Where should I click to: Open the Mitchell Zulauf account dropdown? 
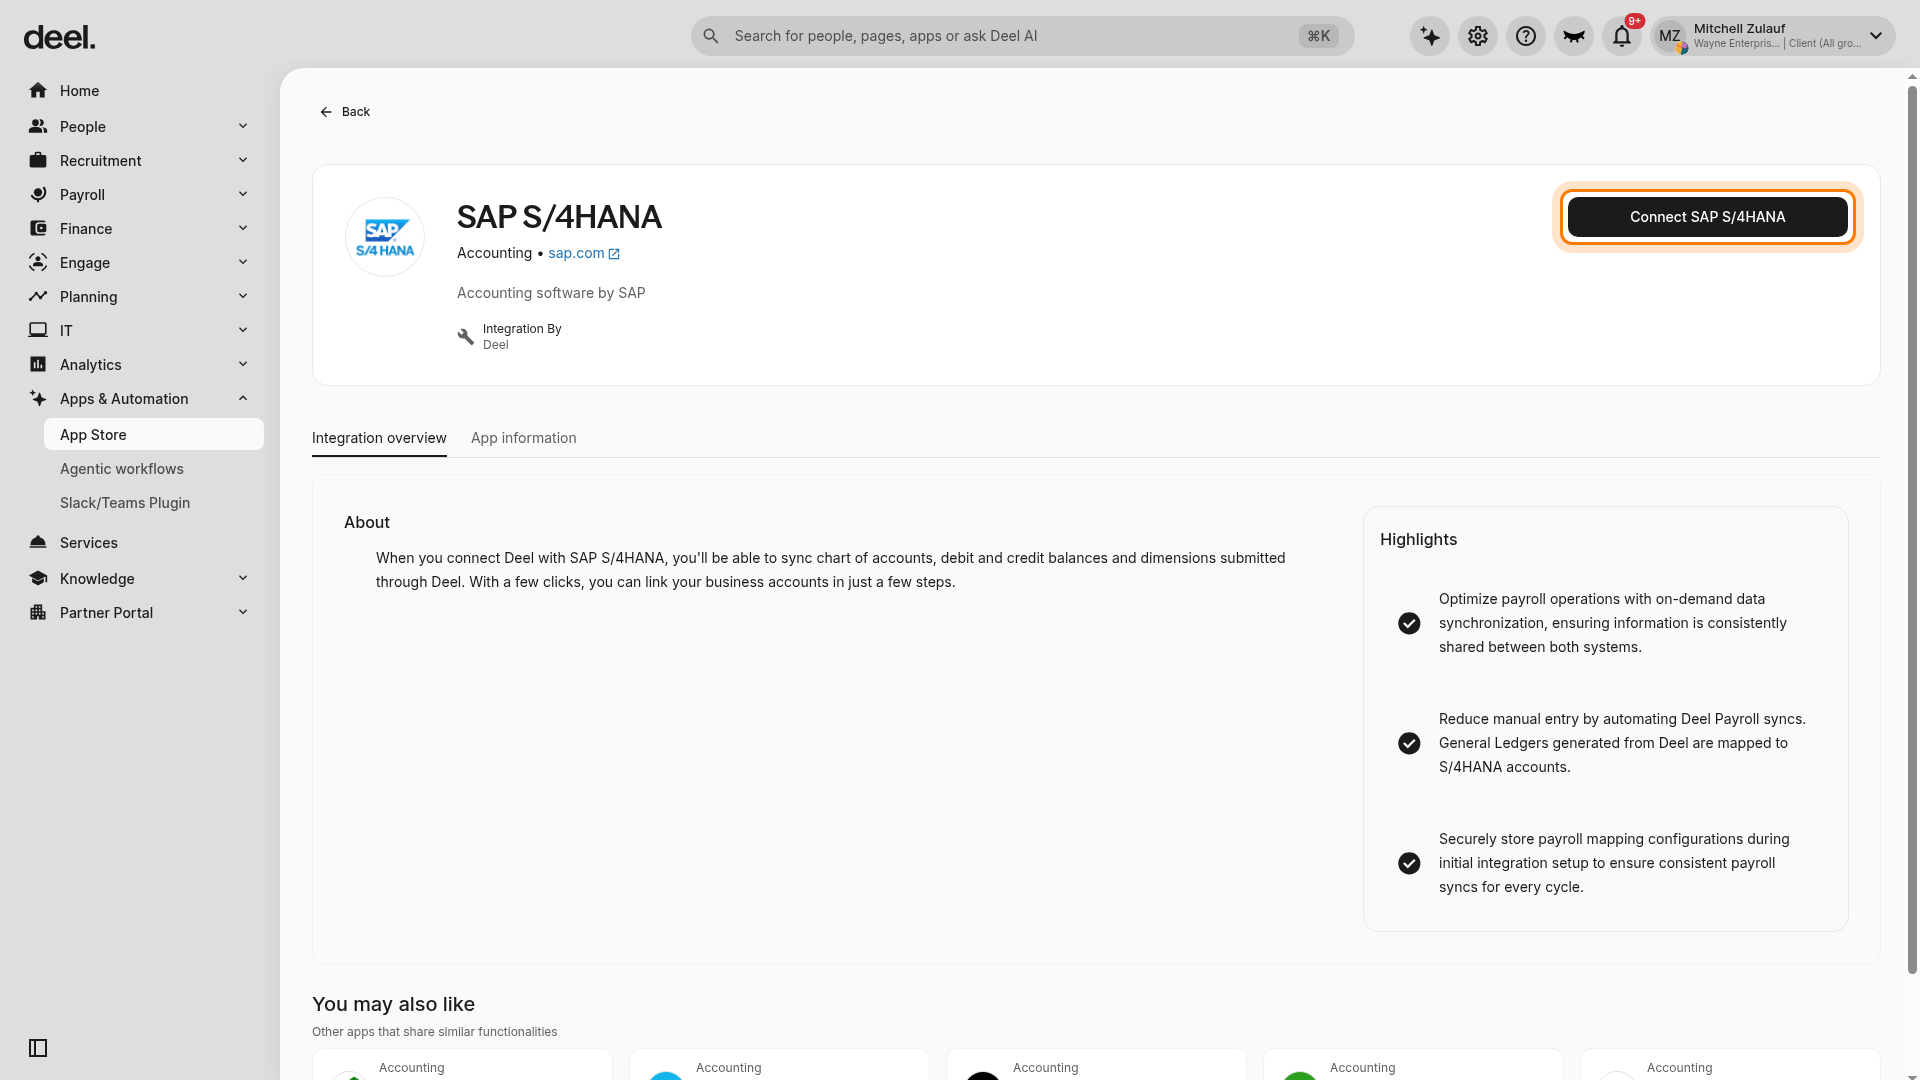(x=1773, y=37)
